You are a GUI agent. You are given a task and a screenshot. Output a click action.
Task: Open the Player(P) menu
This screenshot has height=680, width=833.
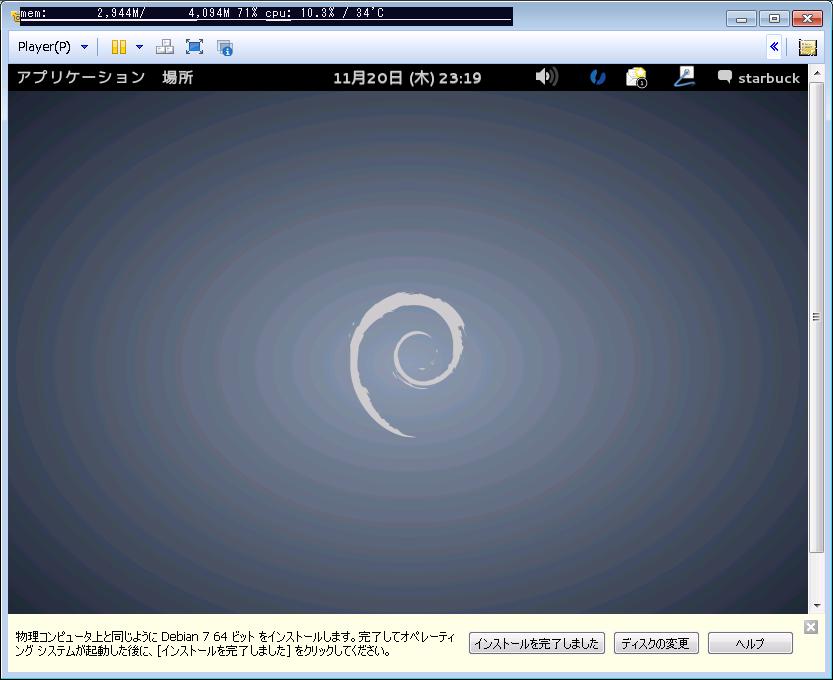pyautogui.click(x=52, y=47)
